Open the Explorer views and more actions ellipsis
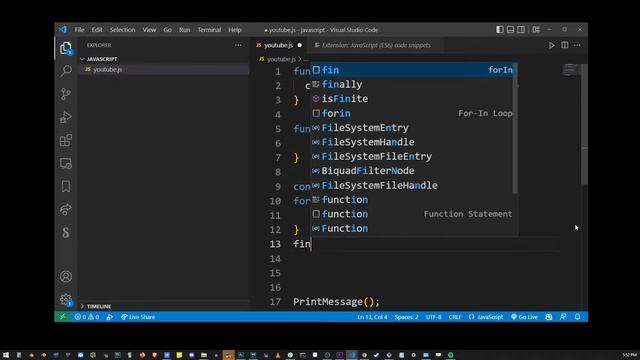Screen dimensions: 640x360 point(238,45)
